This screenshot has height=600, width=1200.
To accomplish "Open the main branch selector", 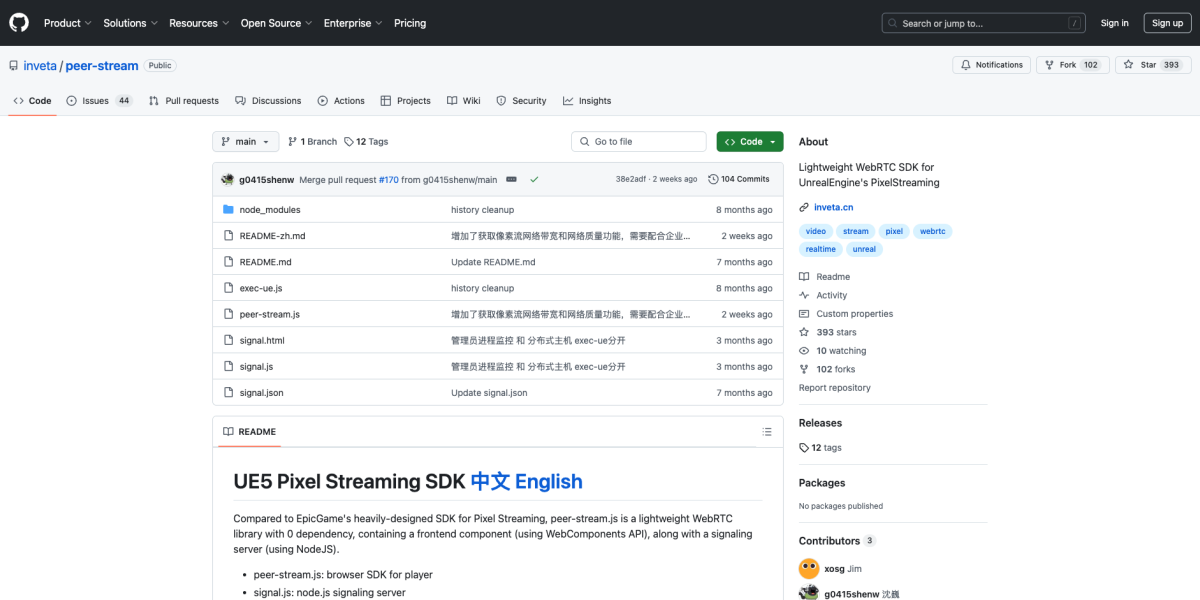I will point(245,141).
